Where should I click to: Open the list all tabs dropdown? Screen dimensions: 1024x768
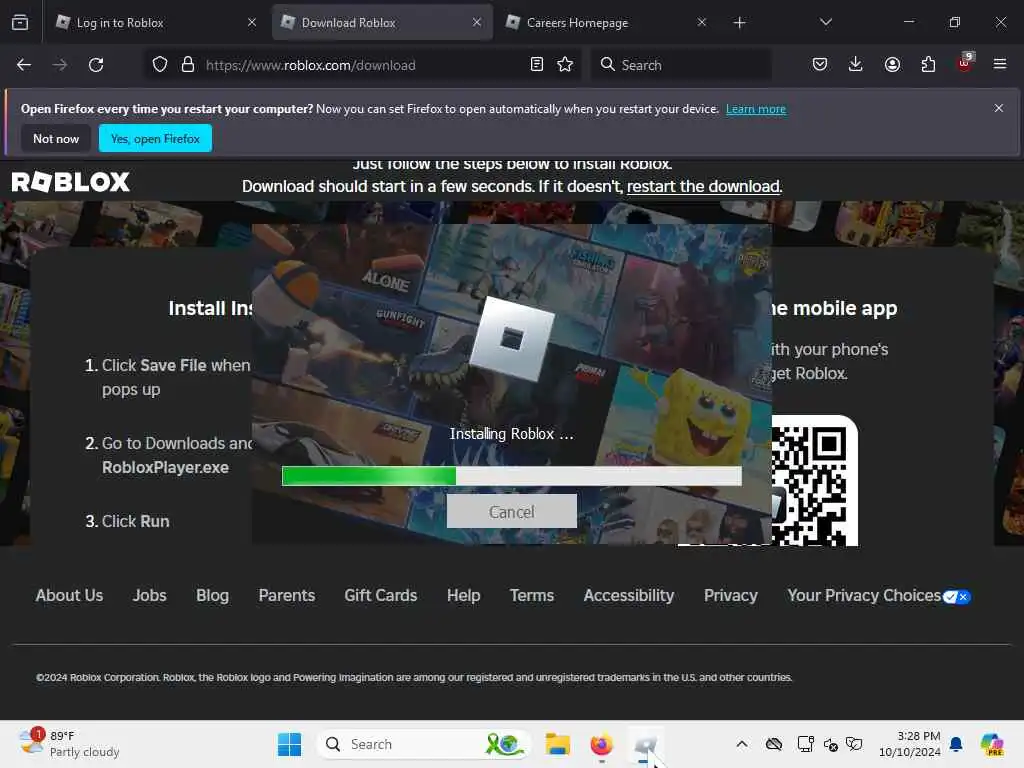tap(825, 23)
